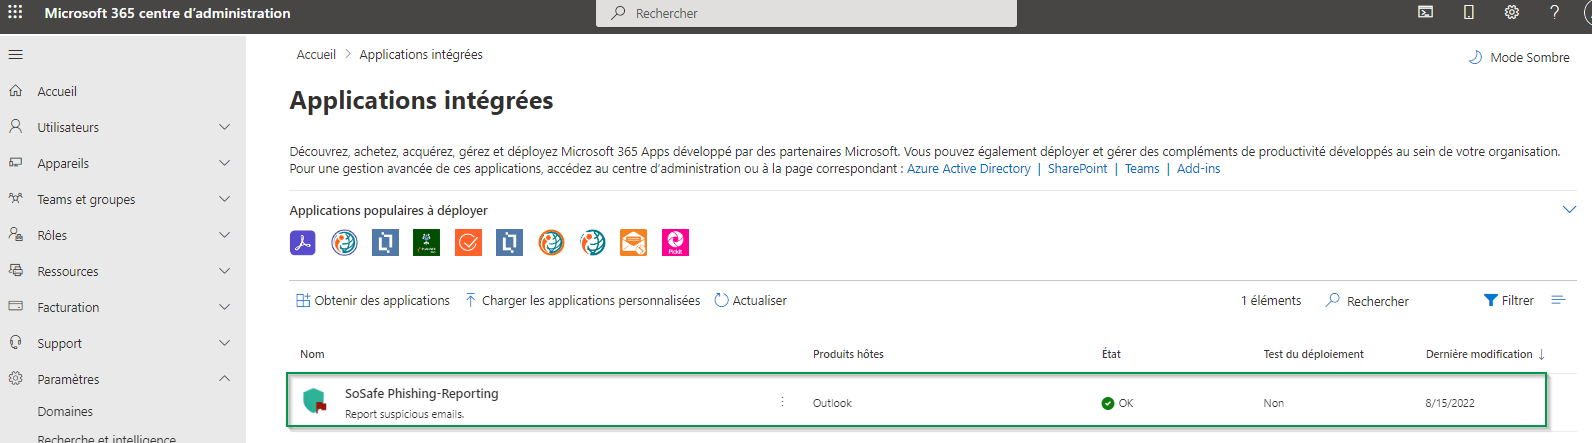Click the pink Polkit app icon

click(675, 243)
